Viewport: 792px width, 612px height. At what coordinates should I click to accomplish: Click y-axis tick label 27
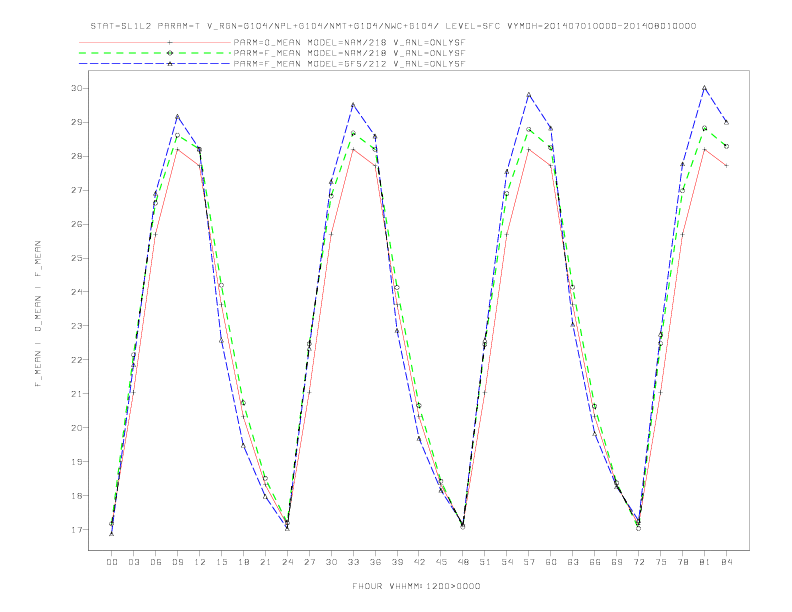[x=77, y=190]
